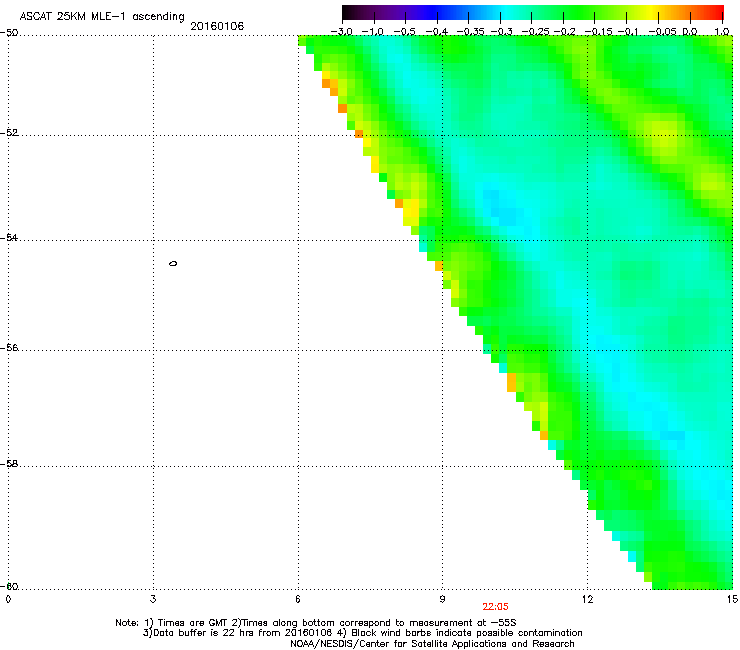Click the "-0.1" color scale label
Image resolution: width=740 pixels, height=650 pixels.
627,32
